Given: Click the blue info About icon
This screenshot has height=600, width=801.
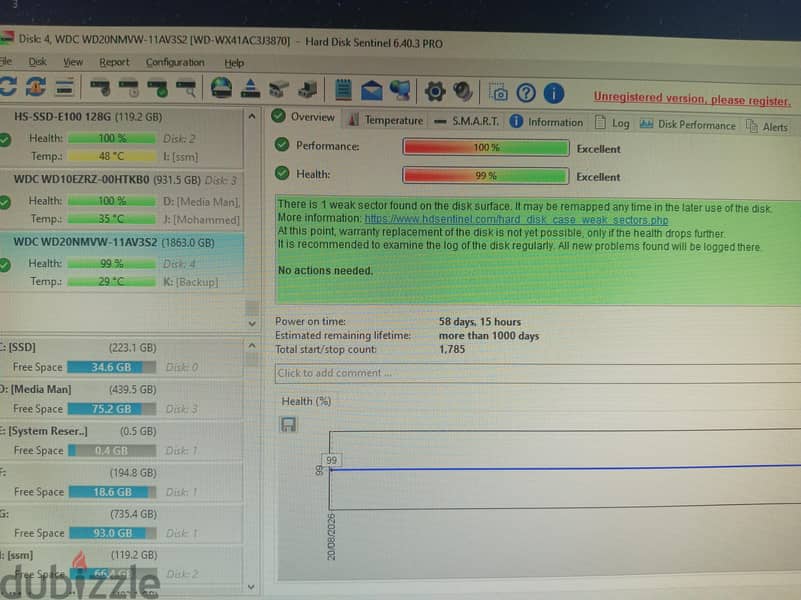Looking at the screenshot, I should tap(554, 93).
